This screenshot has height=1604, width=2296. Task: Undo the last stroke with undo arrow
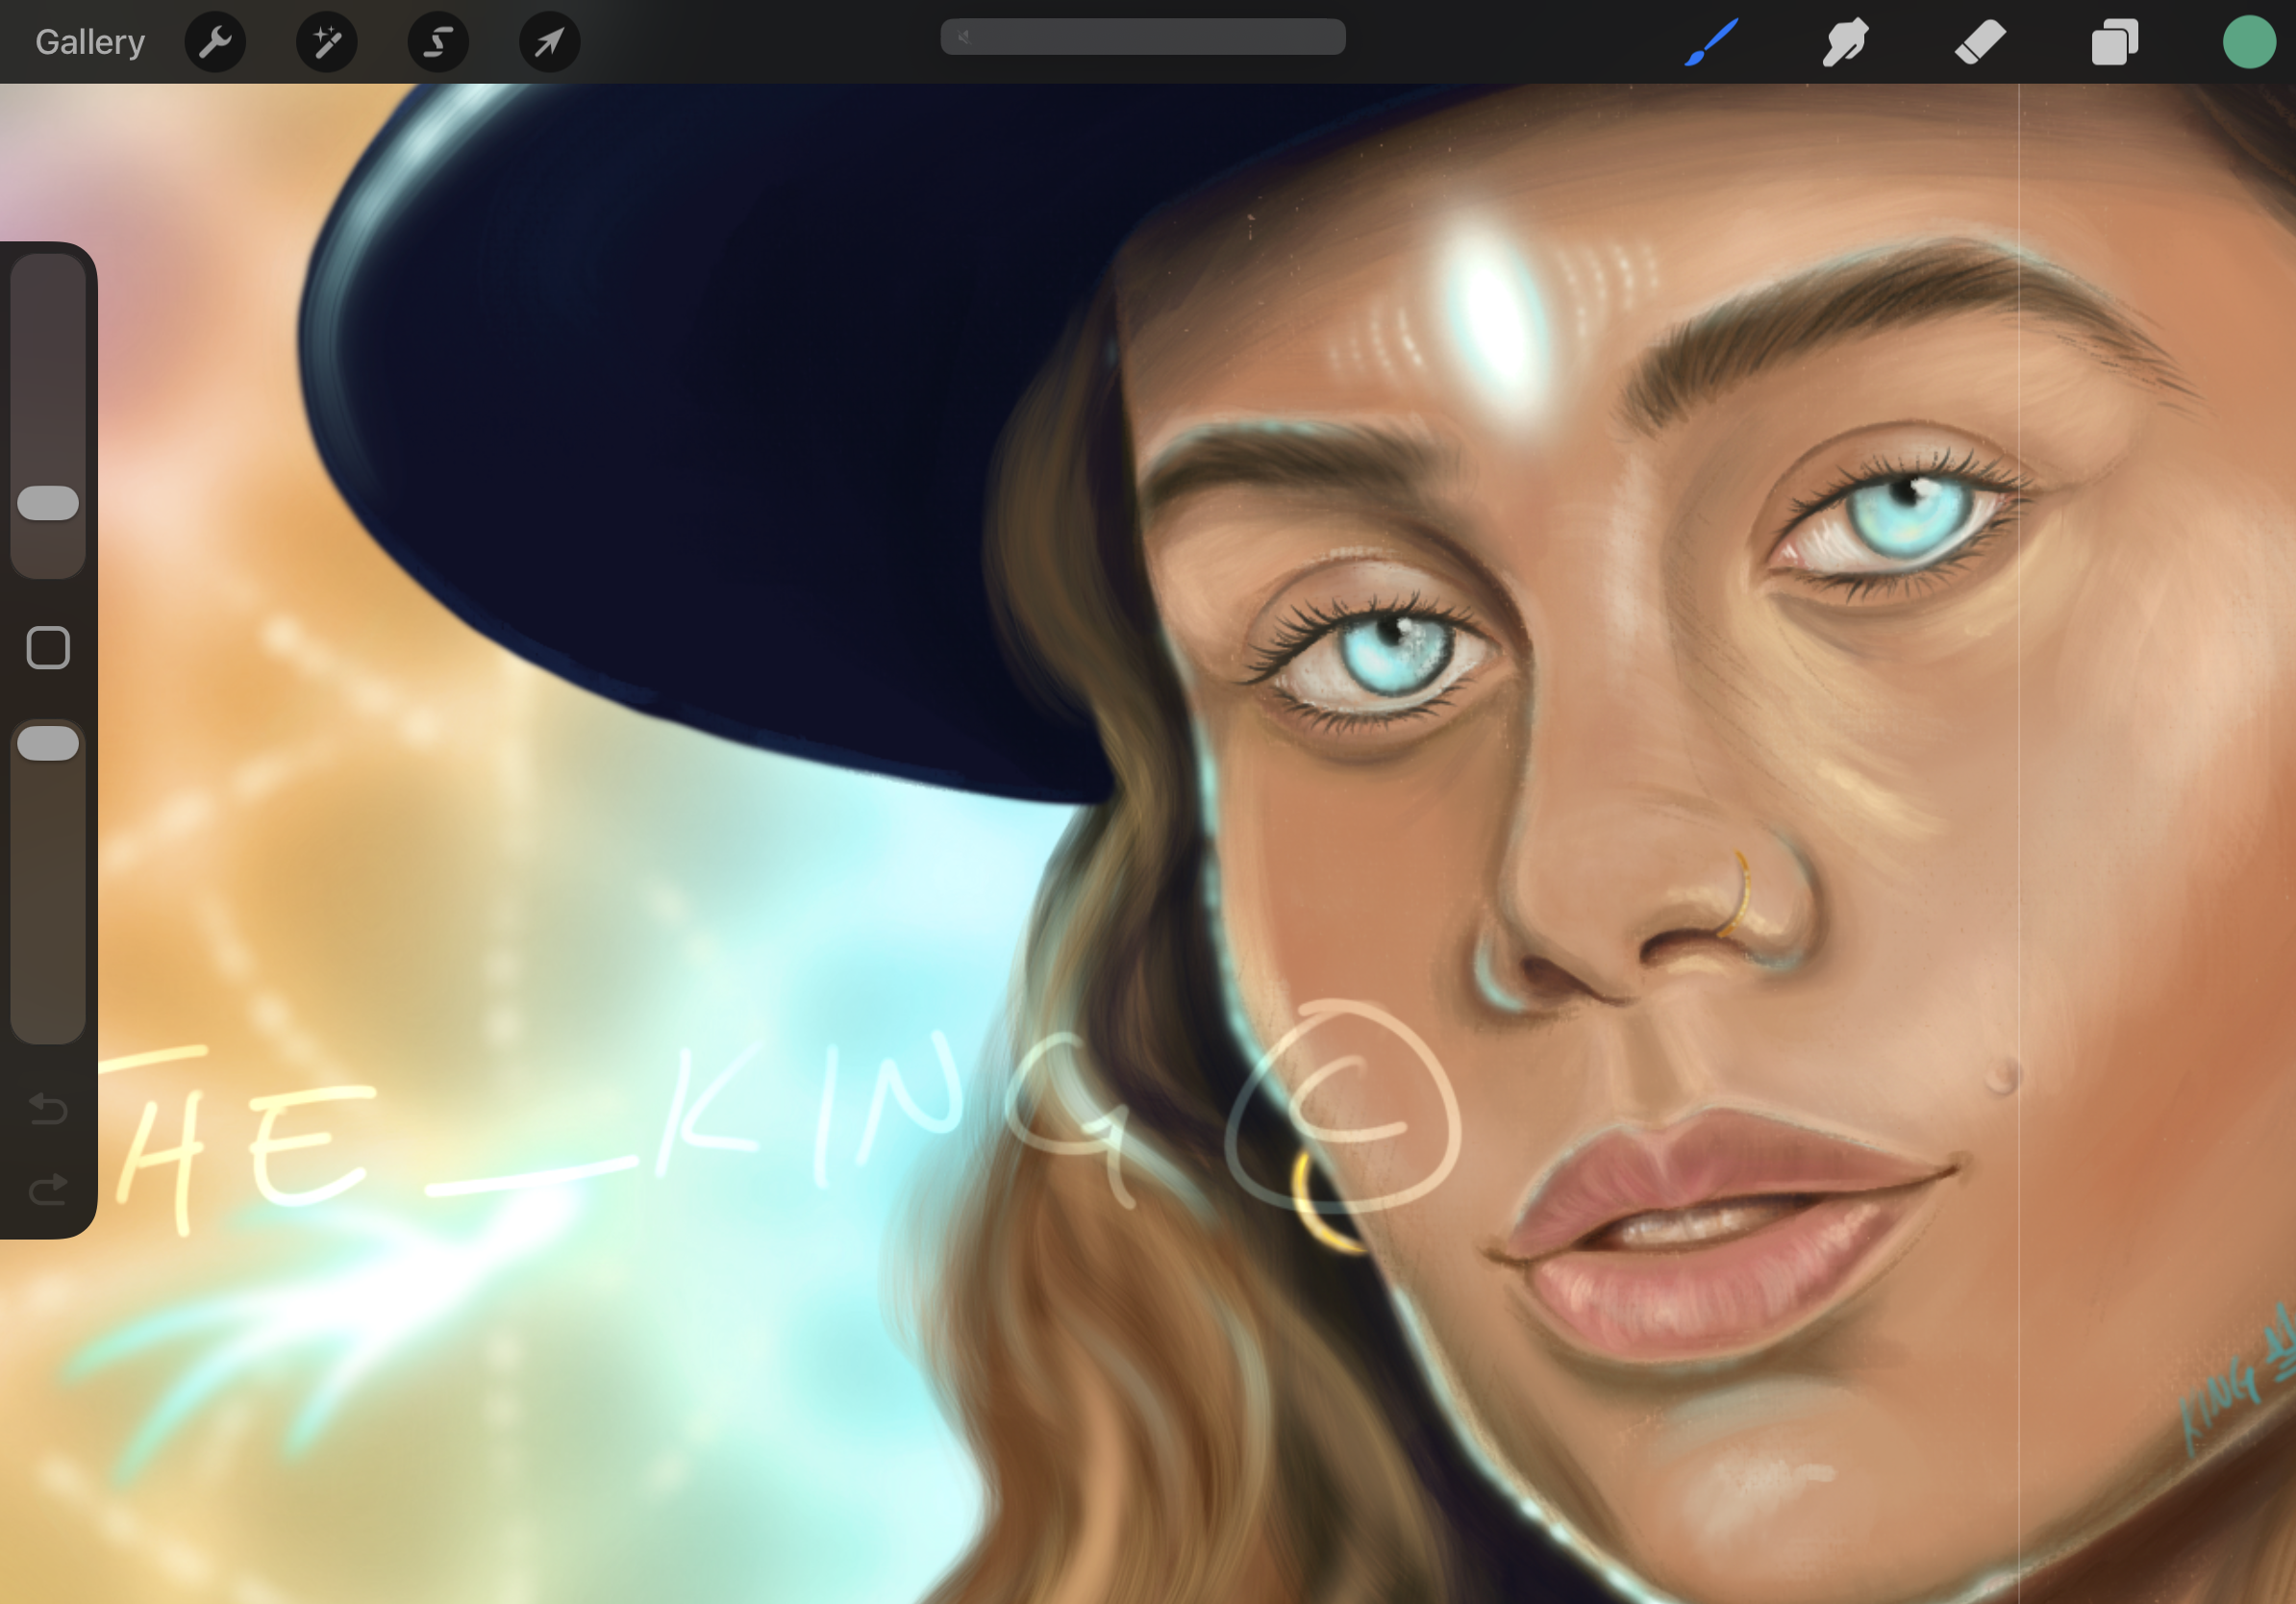click(x=48, y=1108)
